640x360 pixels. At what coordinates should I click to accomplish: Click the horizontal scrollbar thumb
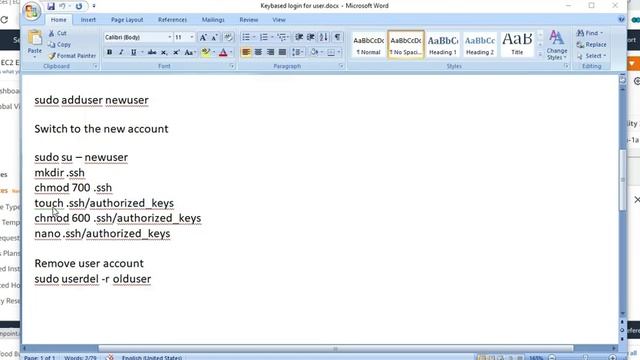point(336,349)
